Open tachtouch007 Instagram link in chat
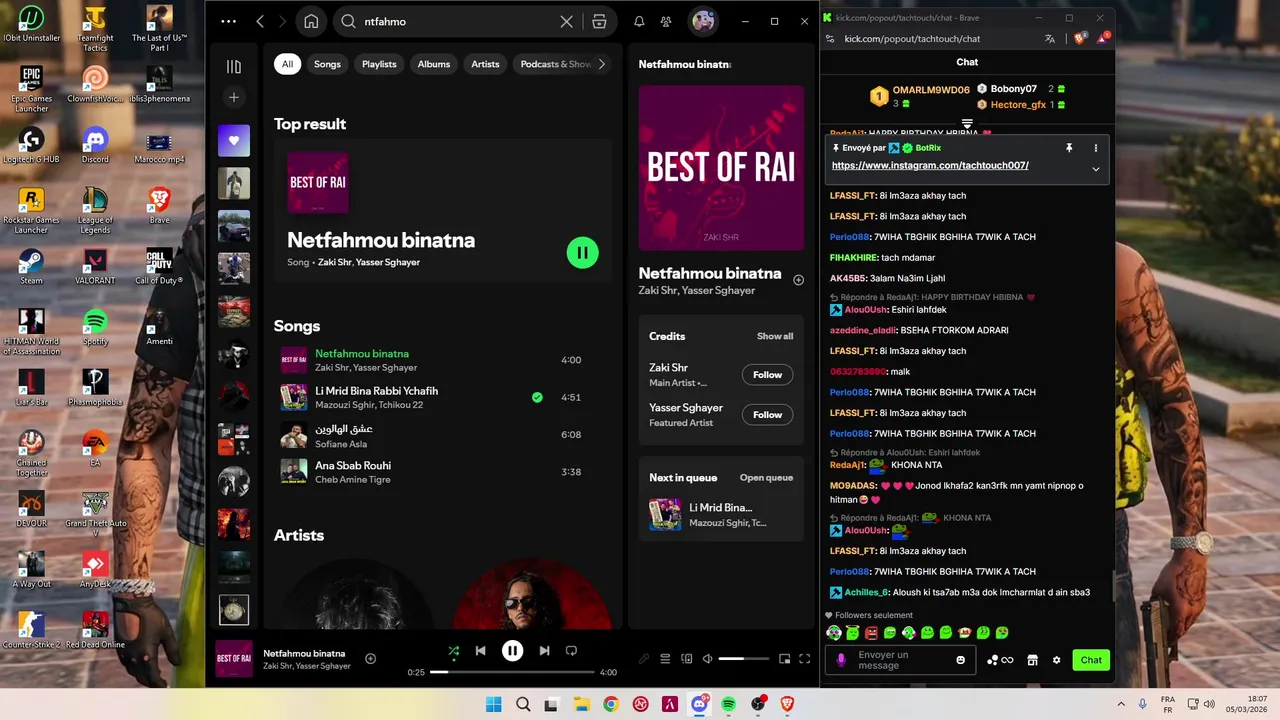1280x720 pixels. point(930,166)
